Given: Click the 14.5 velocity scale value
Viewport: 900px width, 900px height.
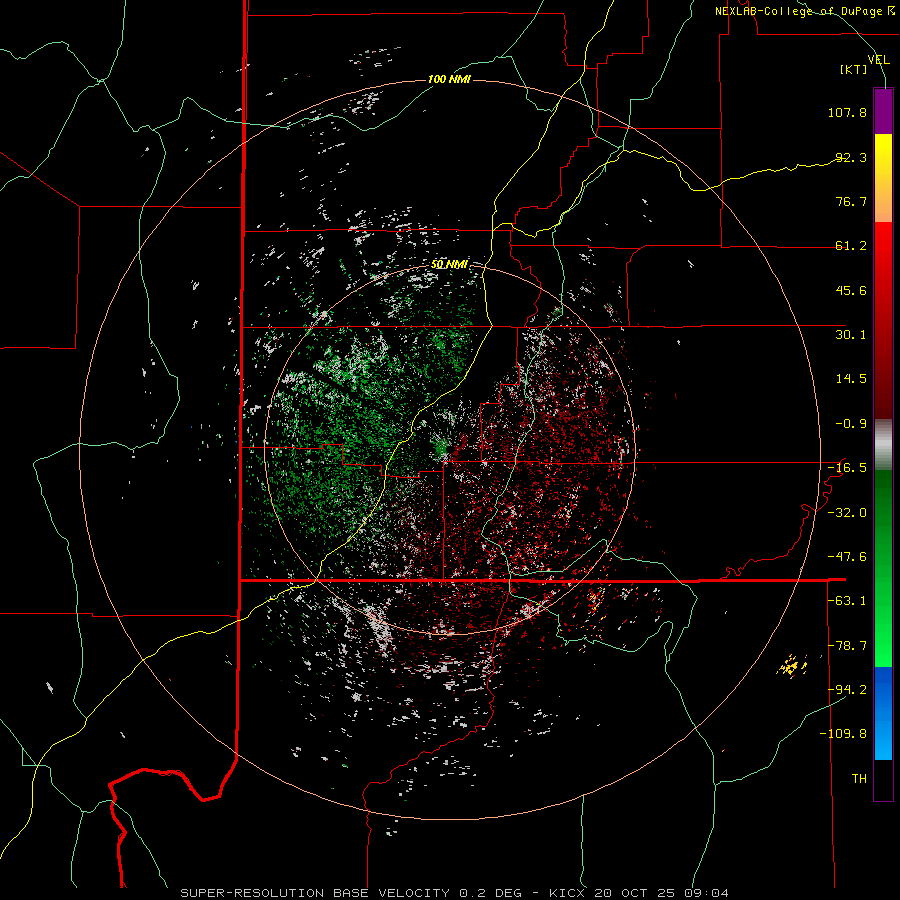Looking at the screenshot, I should click(x=851, y=379).
